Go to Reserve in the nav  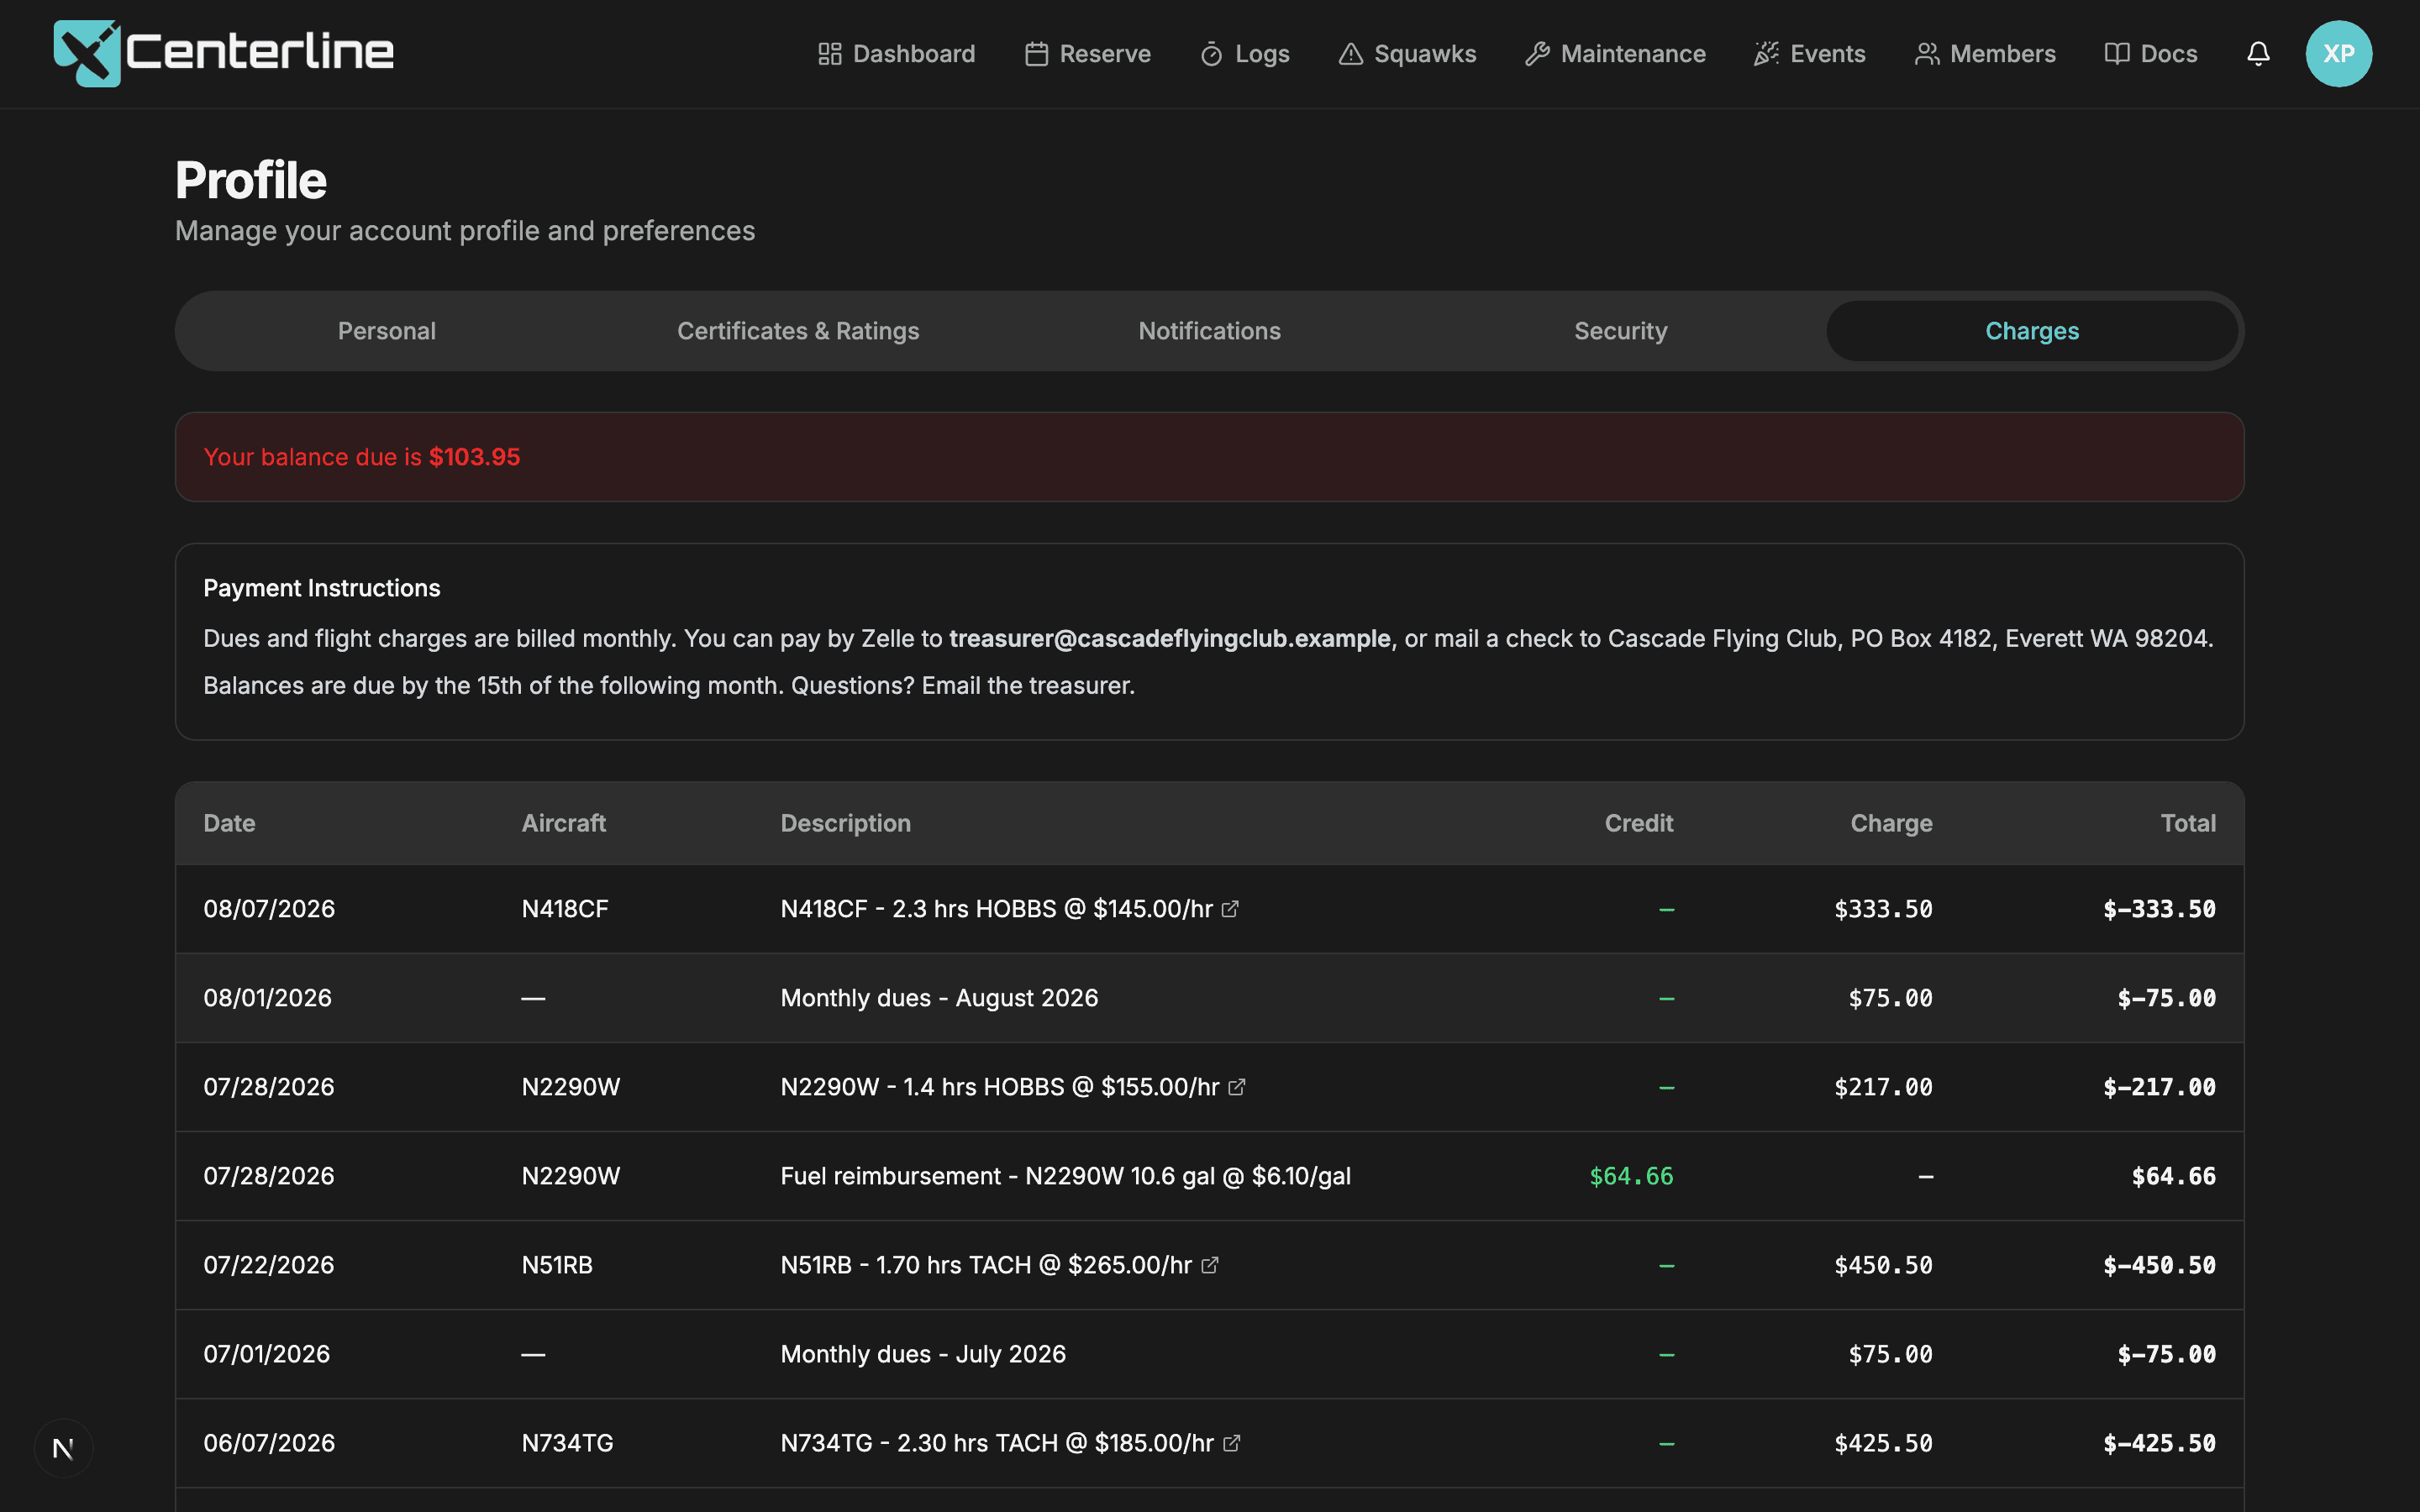point(1087,54)
